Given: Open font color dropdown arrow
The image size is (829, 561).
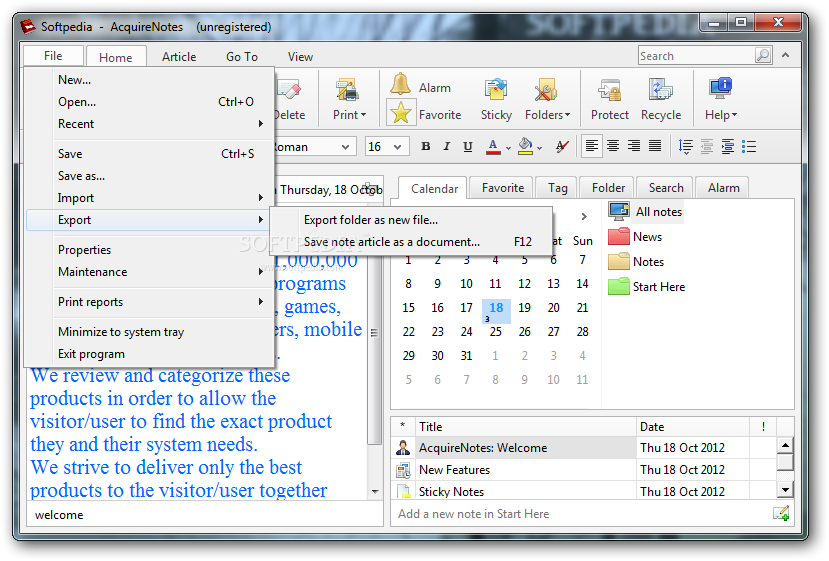Looking at the screenshot, I should [x=508, y=149].
